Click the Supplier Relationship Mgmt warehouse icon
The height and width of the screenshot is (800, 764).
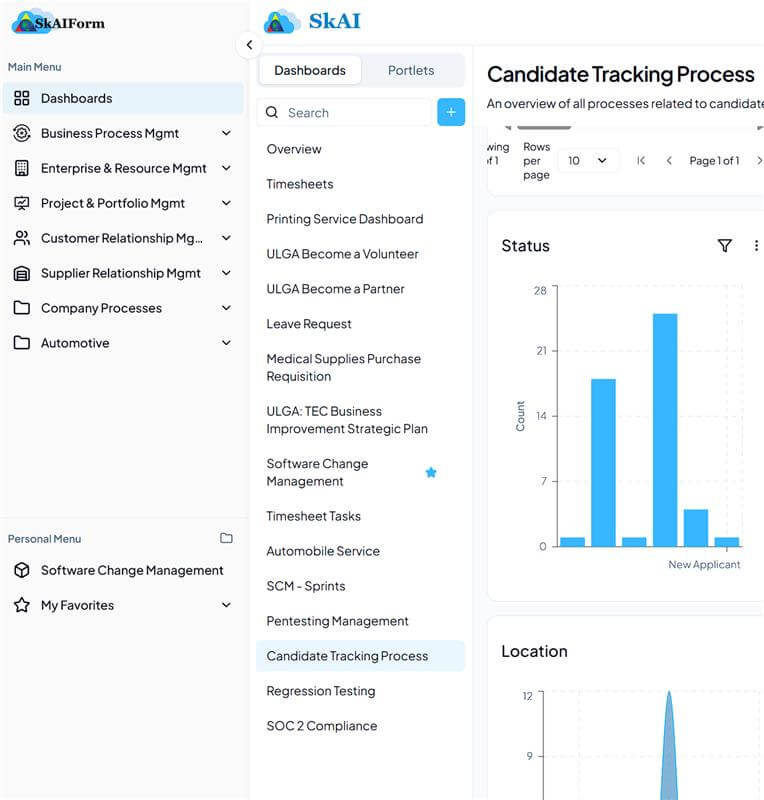(21, 273)
